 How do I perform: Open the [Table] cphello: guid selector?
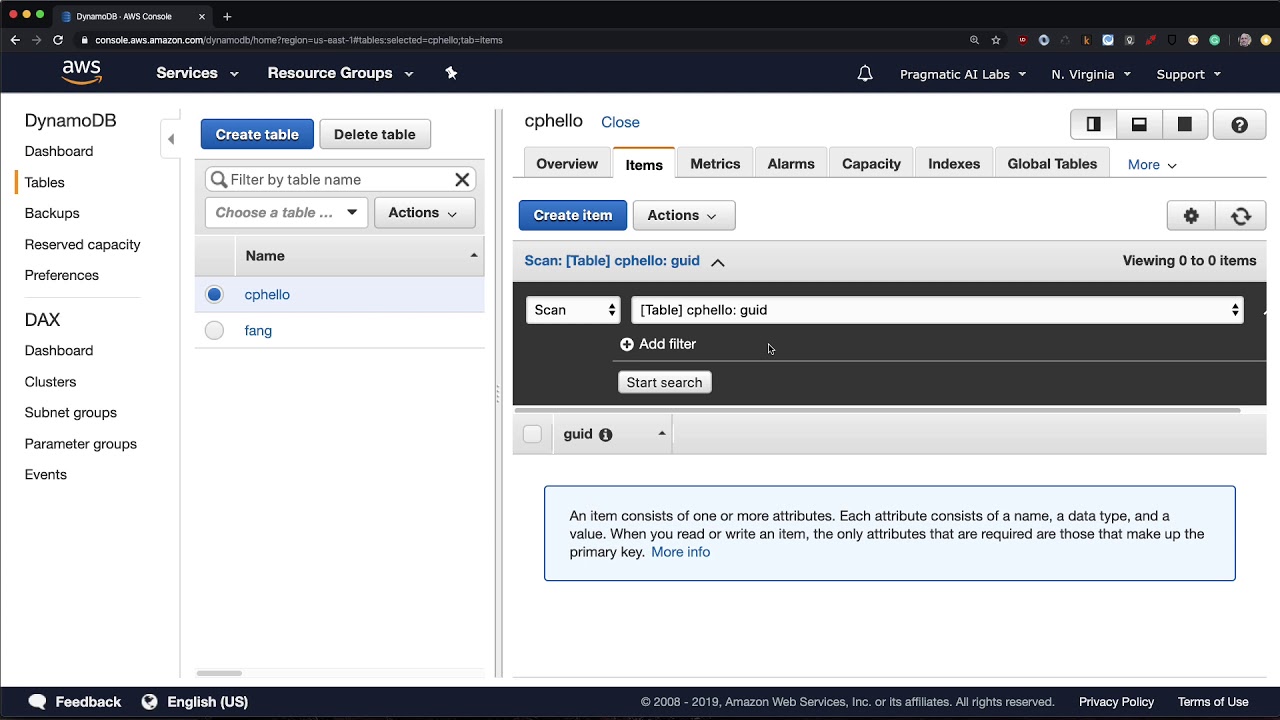pyautogui.click(x=938, y=310)
